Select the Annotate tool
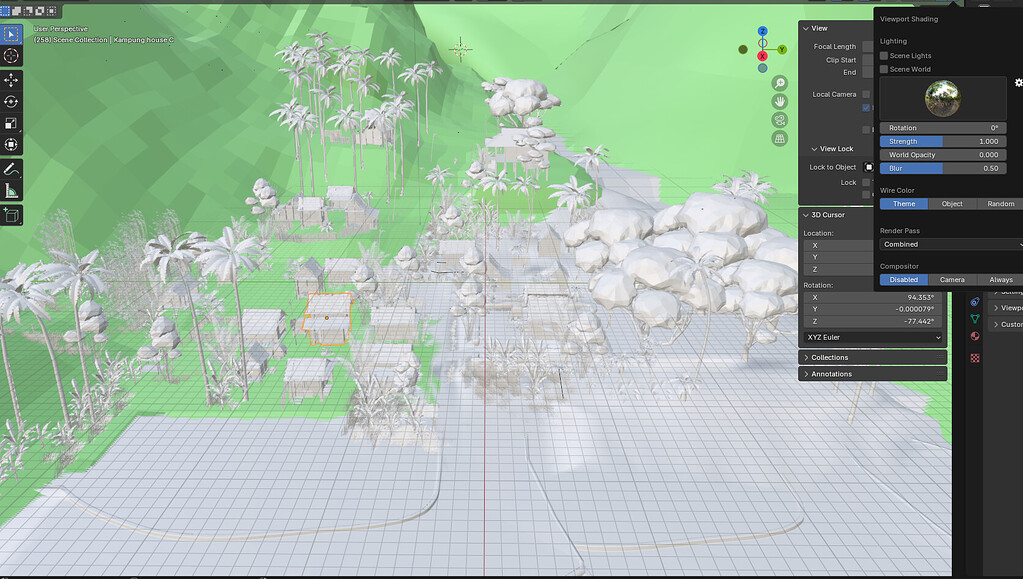This screenshot has width=1023, height=579. click(x=11, y=170)
